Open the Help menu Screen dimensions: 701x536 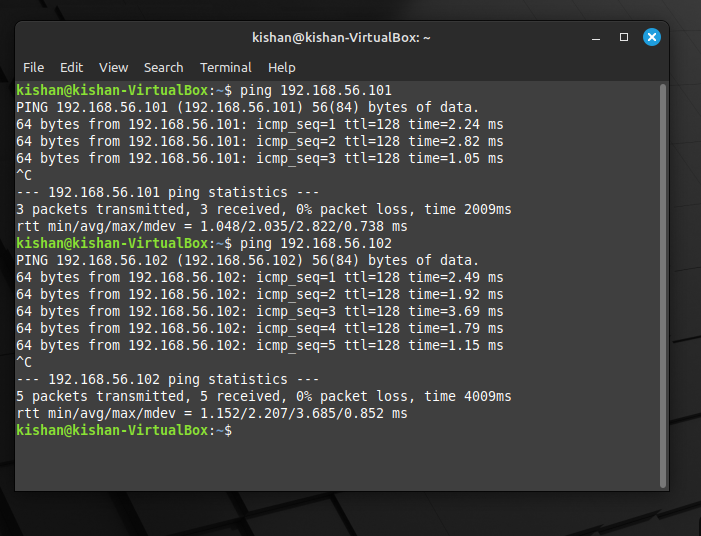click(282, 68)
